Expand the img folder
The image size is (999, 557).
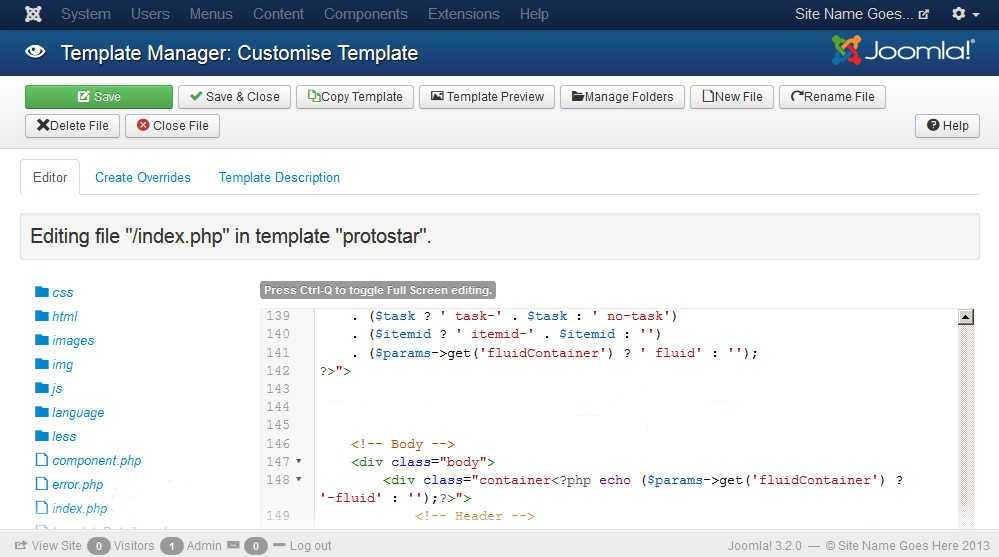click(x=55, y=365)
